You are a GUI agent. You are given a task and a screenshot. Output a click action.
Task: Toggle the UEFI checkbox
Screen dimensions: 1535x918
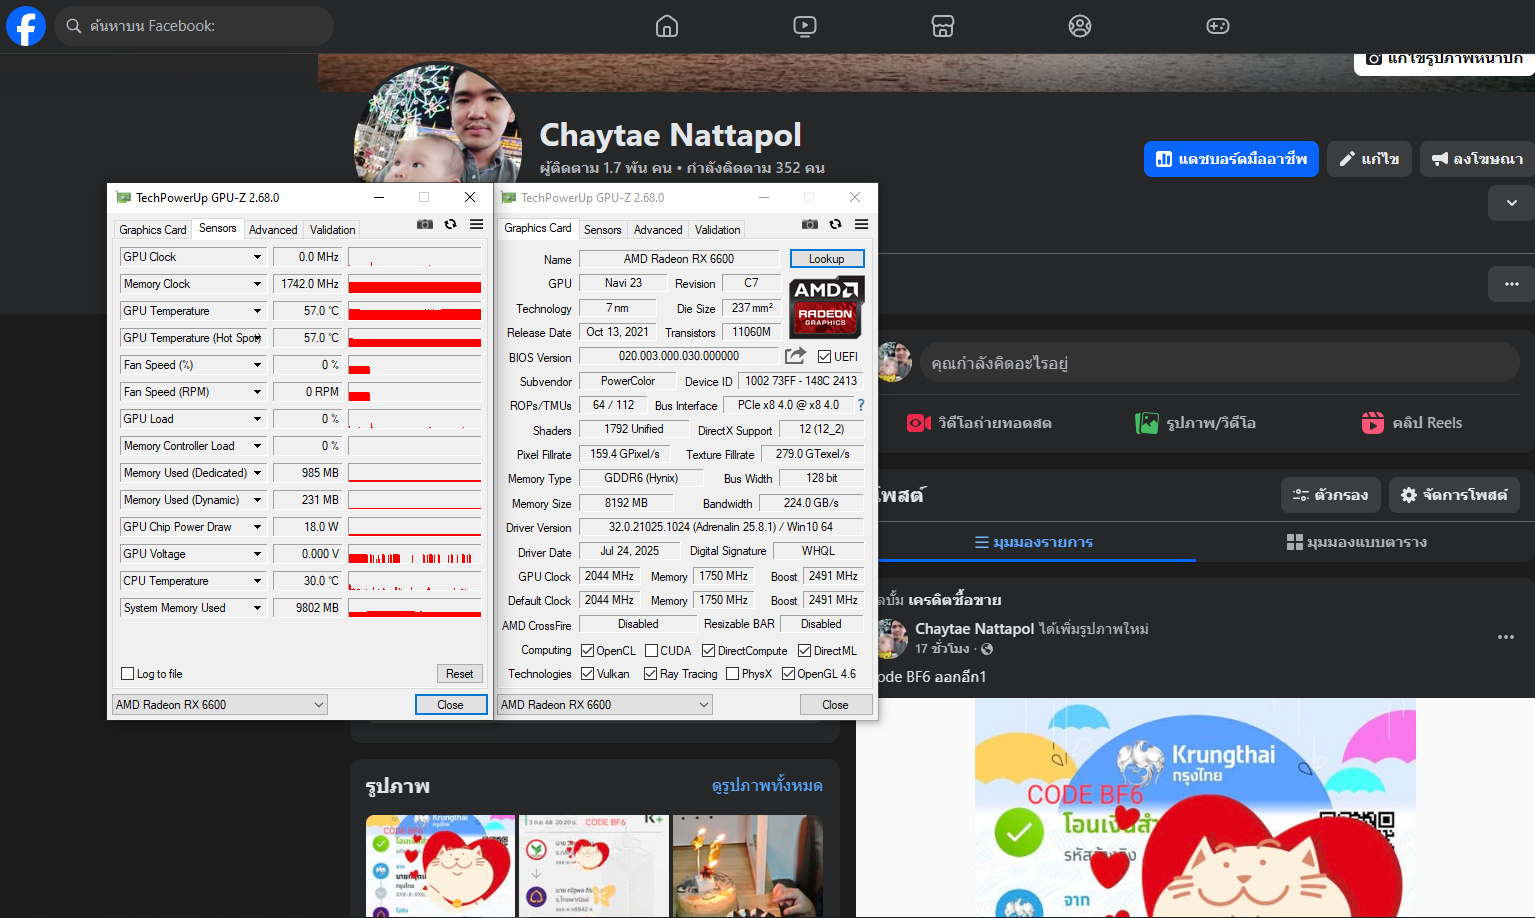[x=825, y=357]
